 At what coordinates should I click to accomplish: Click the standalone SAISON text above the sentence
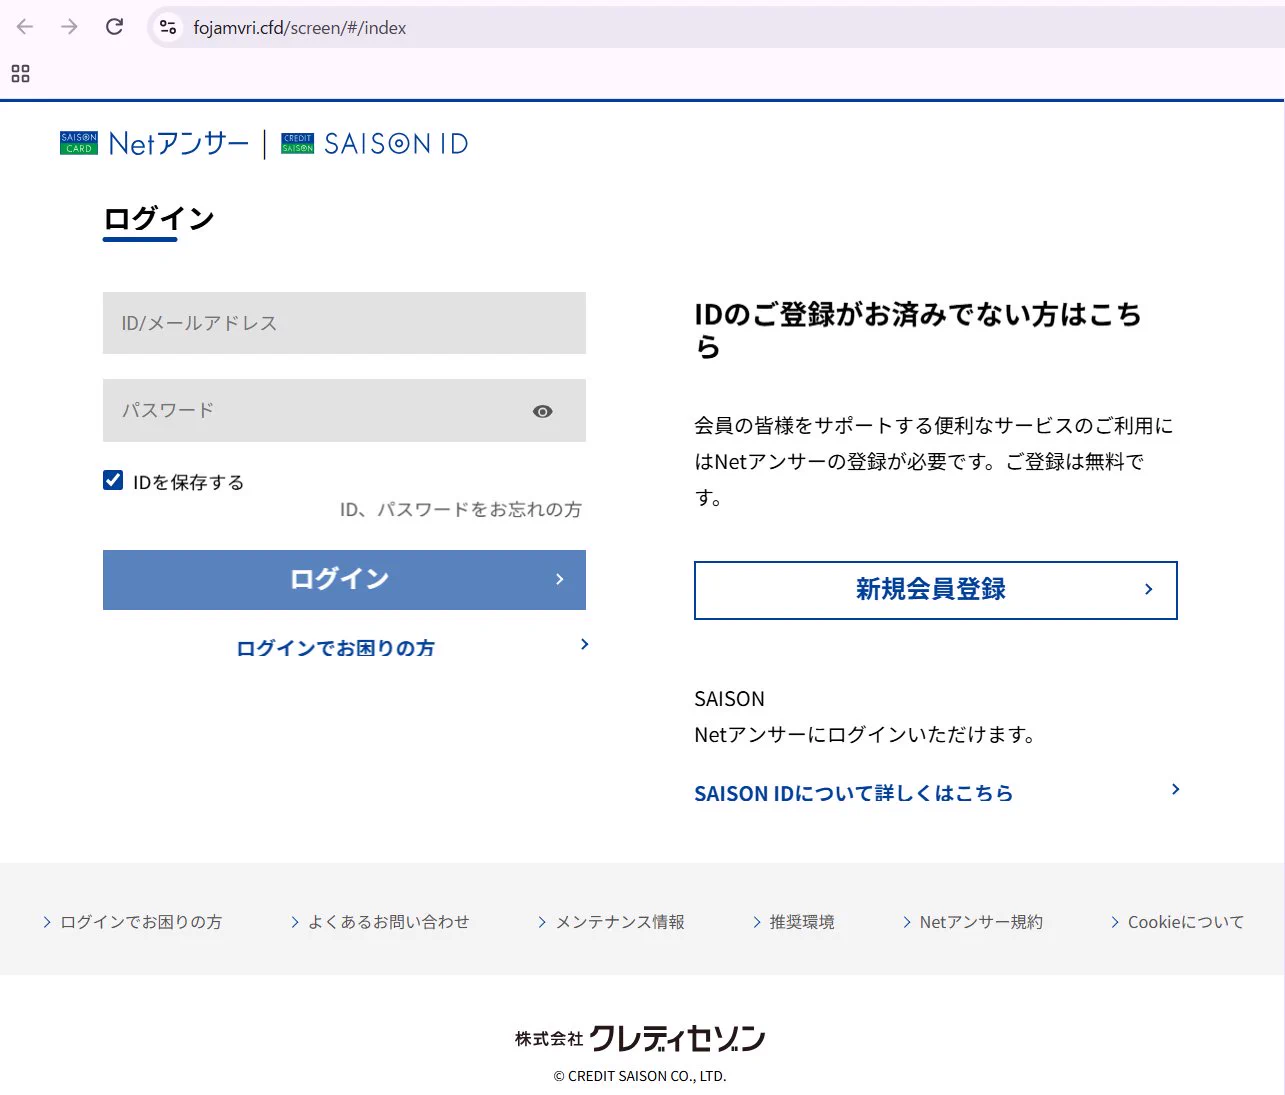click(729, 699)
